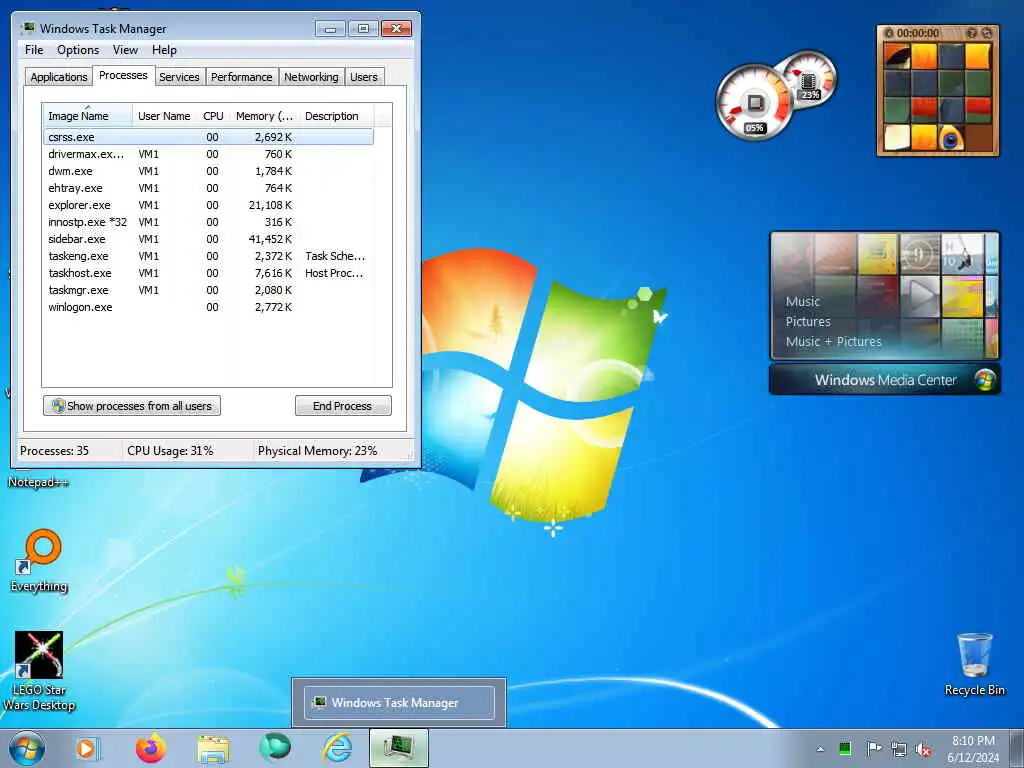Viewport: 1024px width, 768px height.
Task: Click the Show desktop button at taskbar end
Action: click(1017, 748)
